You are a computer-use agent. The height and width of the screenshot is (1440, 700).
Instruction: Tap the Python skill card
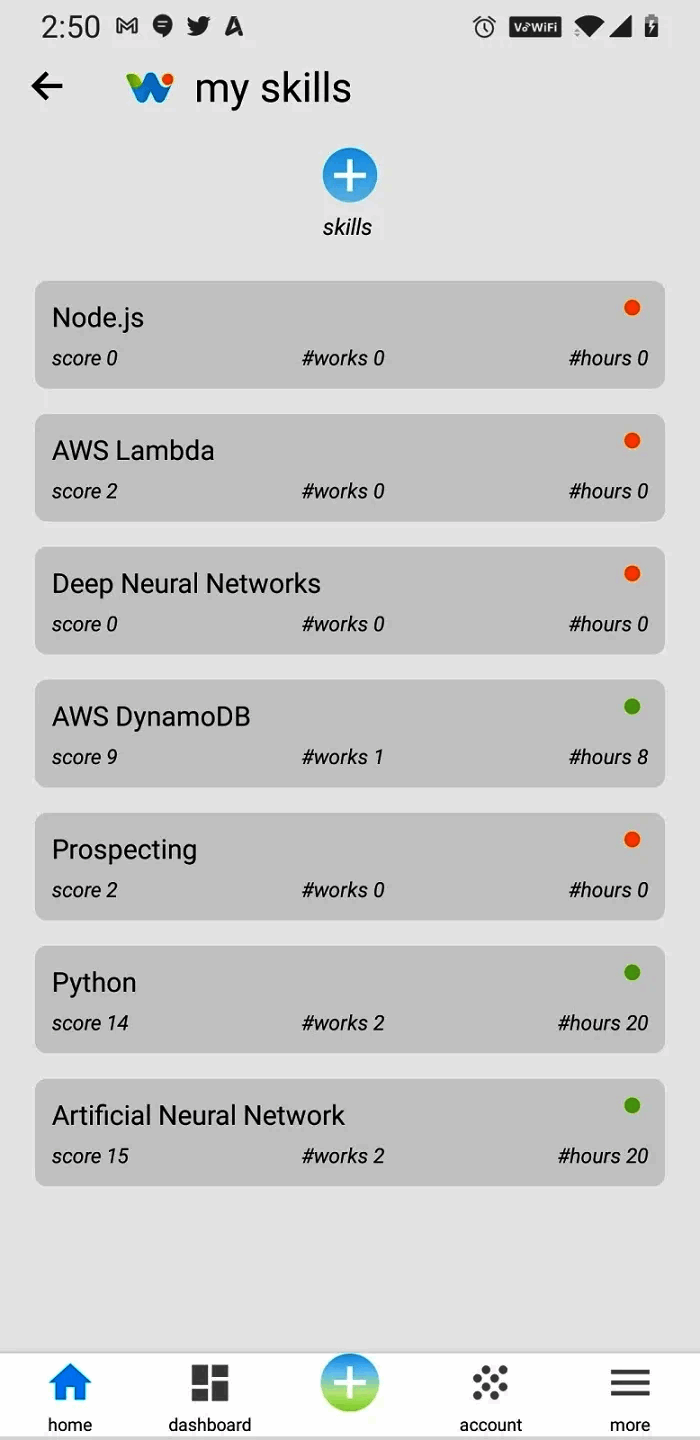[x=349, y=1000]
